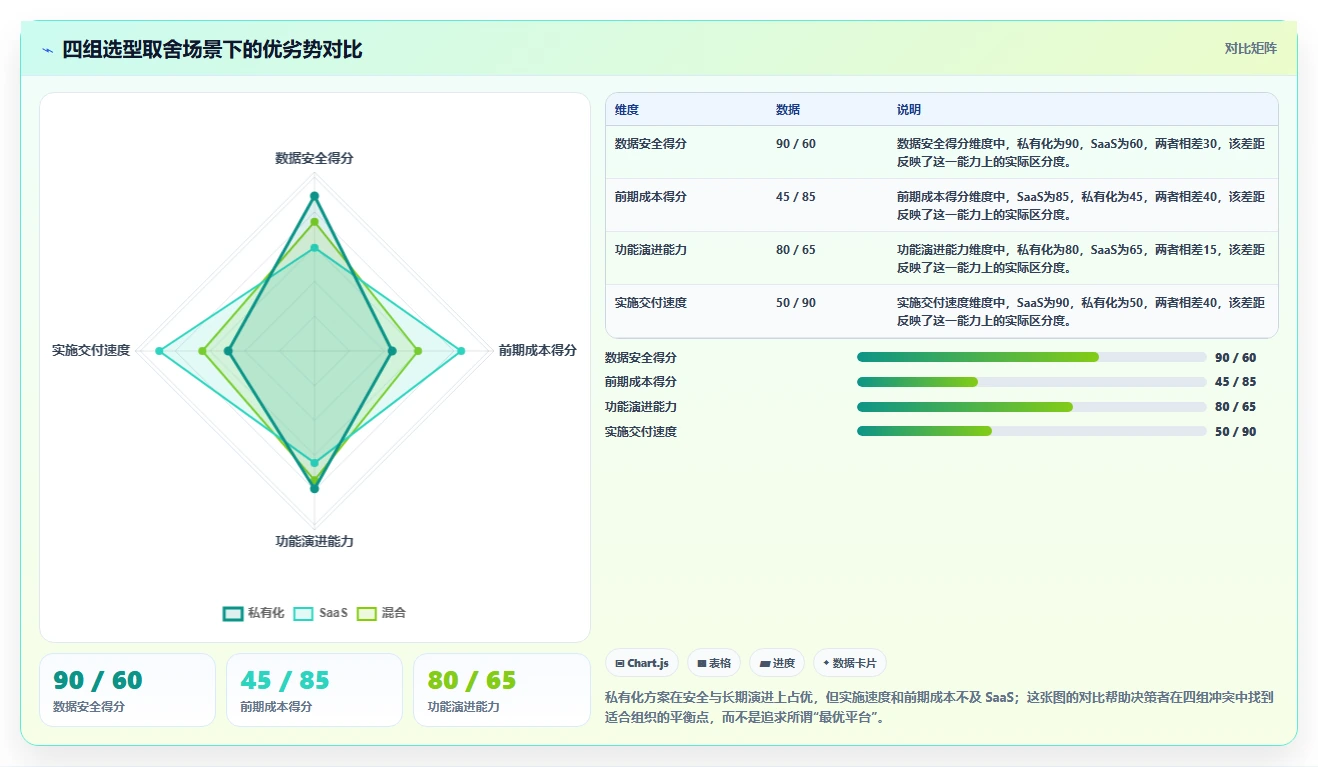Click the 50 / 90 table cell value
The height and width of the screenshot is (767, 1318).
tap(796, 303)
